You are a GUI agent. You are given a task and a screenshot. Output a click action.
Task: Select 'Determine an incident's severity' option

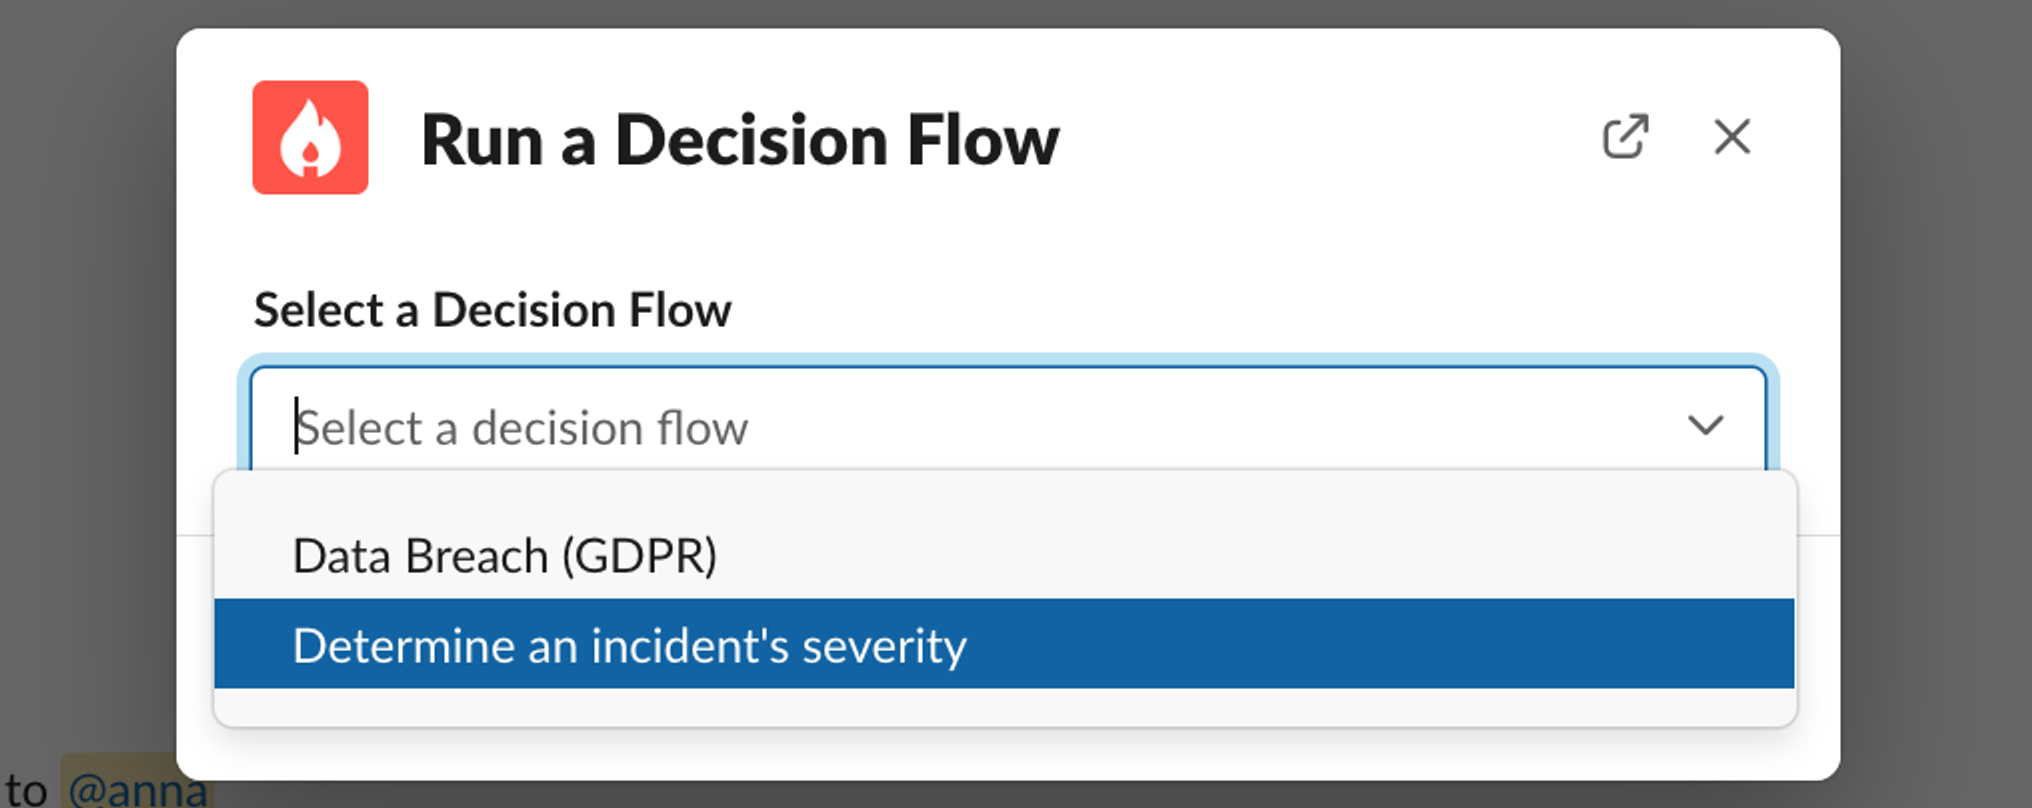(629, 645)
